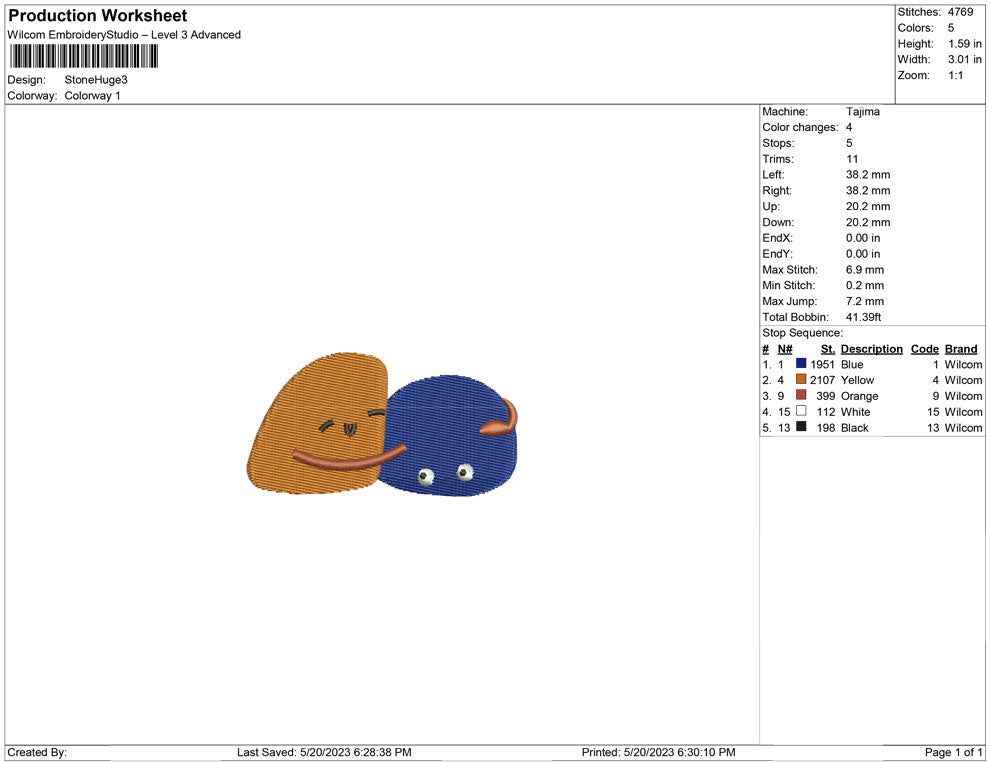Click the Orange thread color swatch
990x762 pixels.
801,395
